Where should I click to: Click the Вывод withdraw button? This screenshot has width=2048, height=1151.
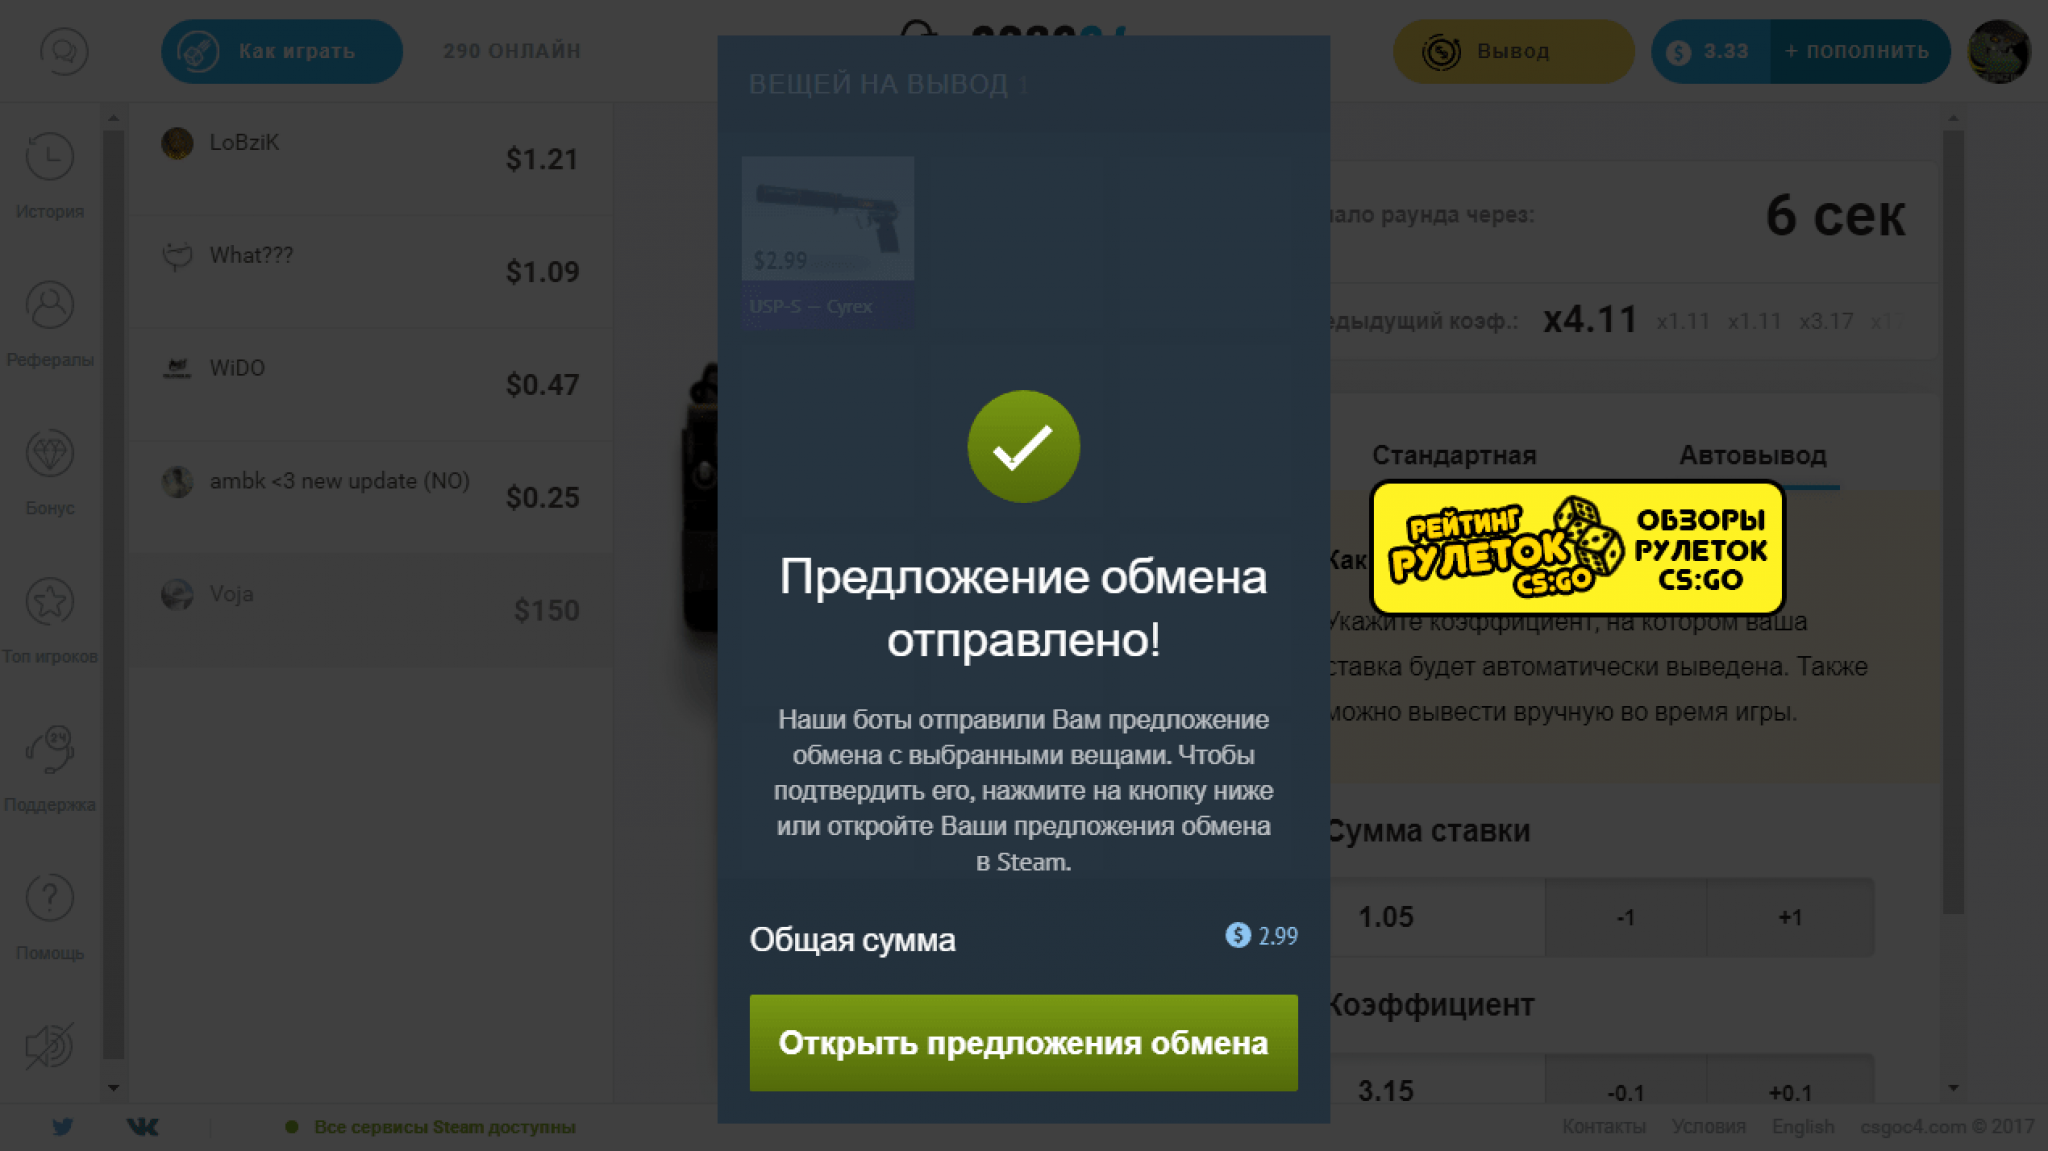tap(1513, 51)
